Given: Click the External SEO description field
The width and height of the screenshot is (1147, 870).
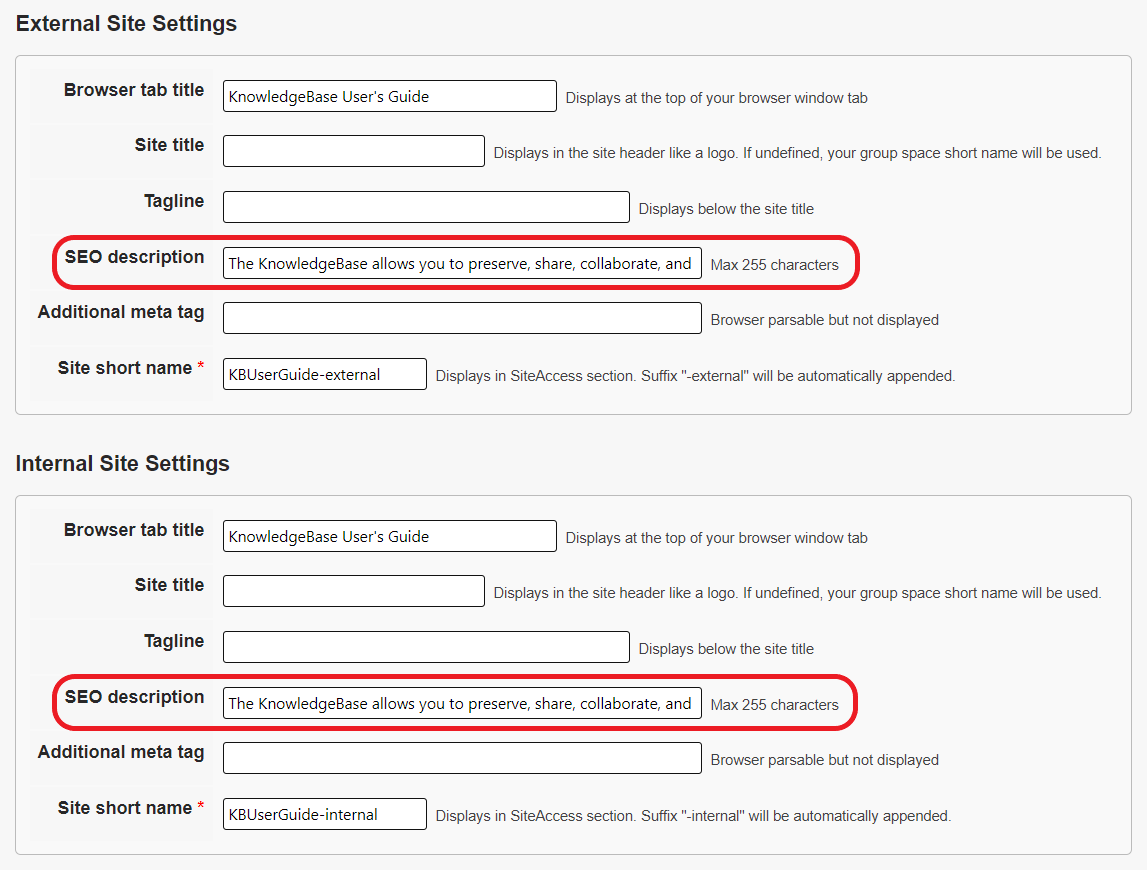Looking at the screenshot, I should click(462, 263).
